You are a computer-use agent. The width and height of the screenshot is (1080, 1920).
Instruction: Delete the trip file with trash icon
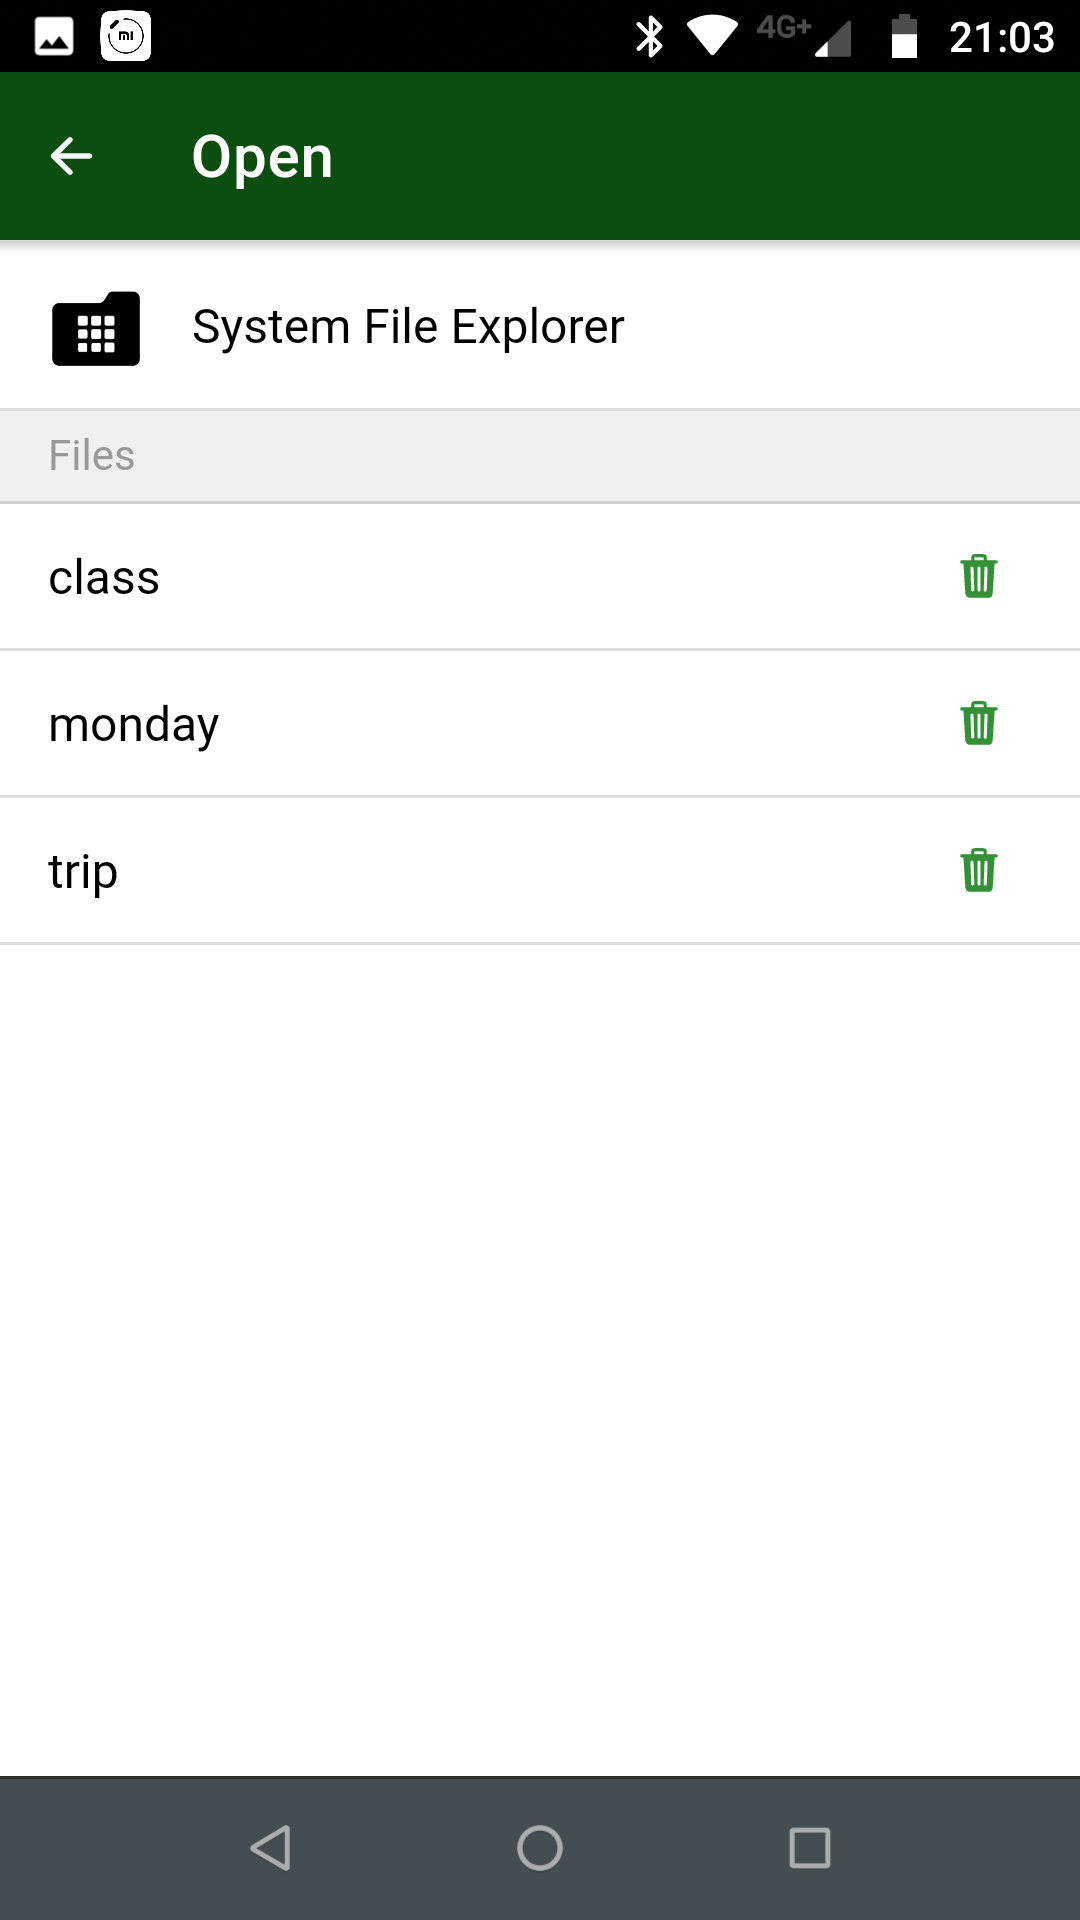(978, 870)
